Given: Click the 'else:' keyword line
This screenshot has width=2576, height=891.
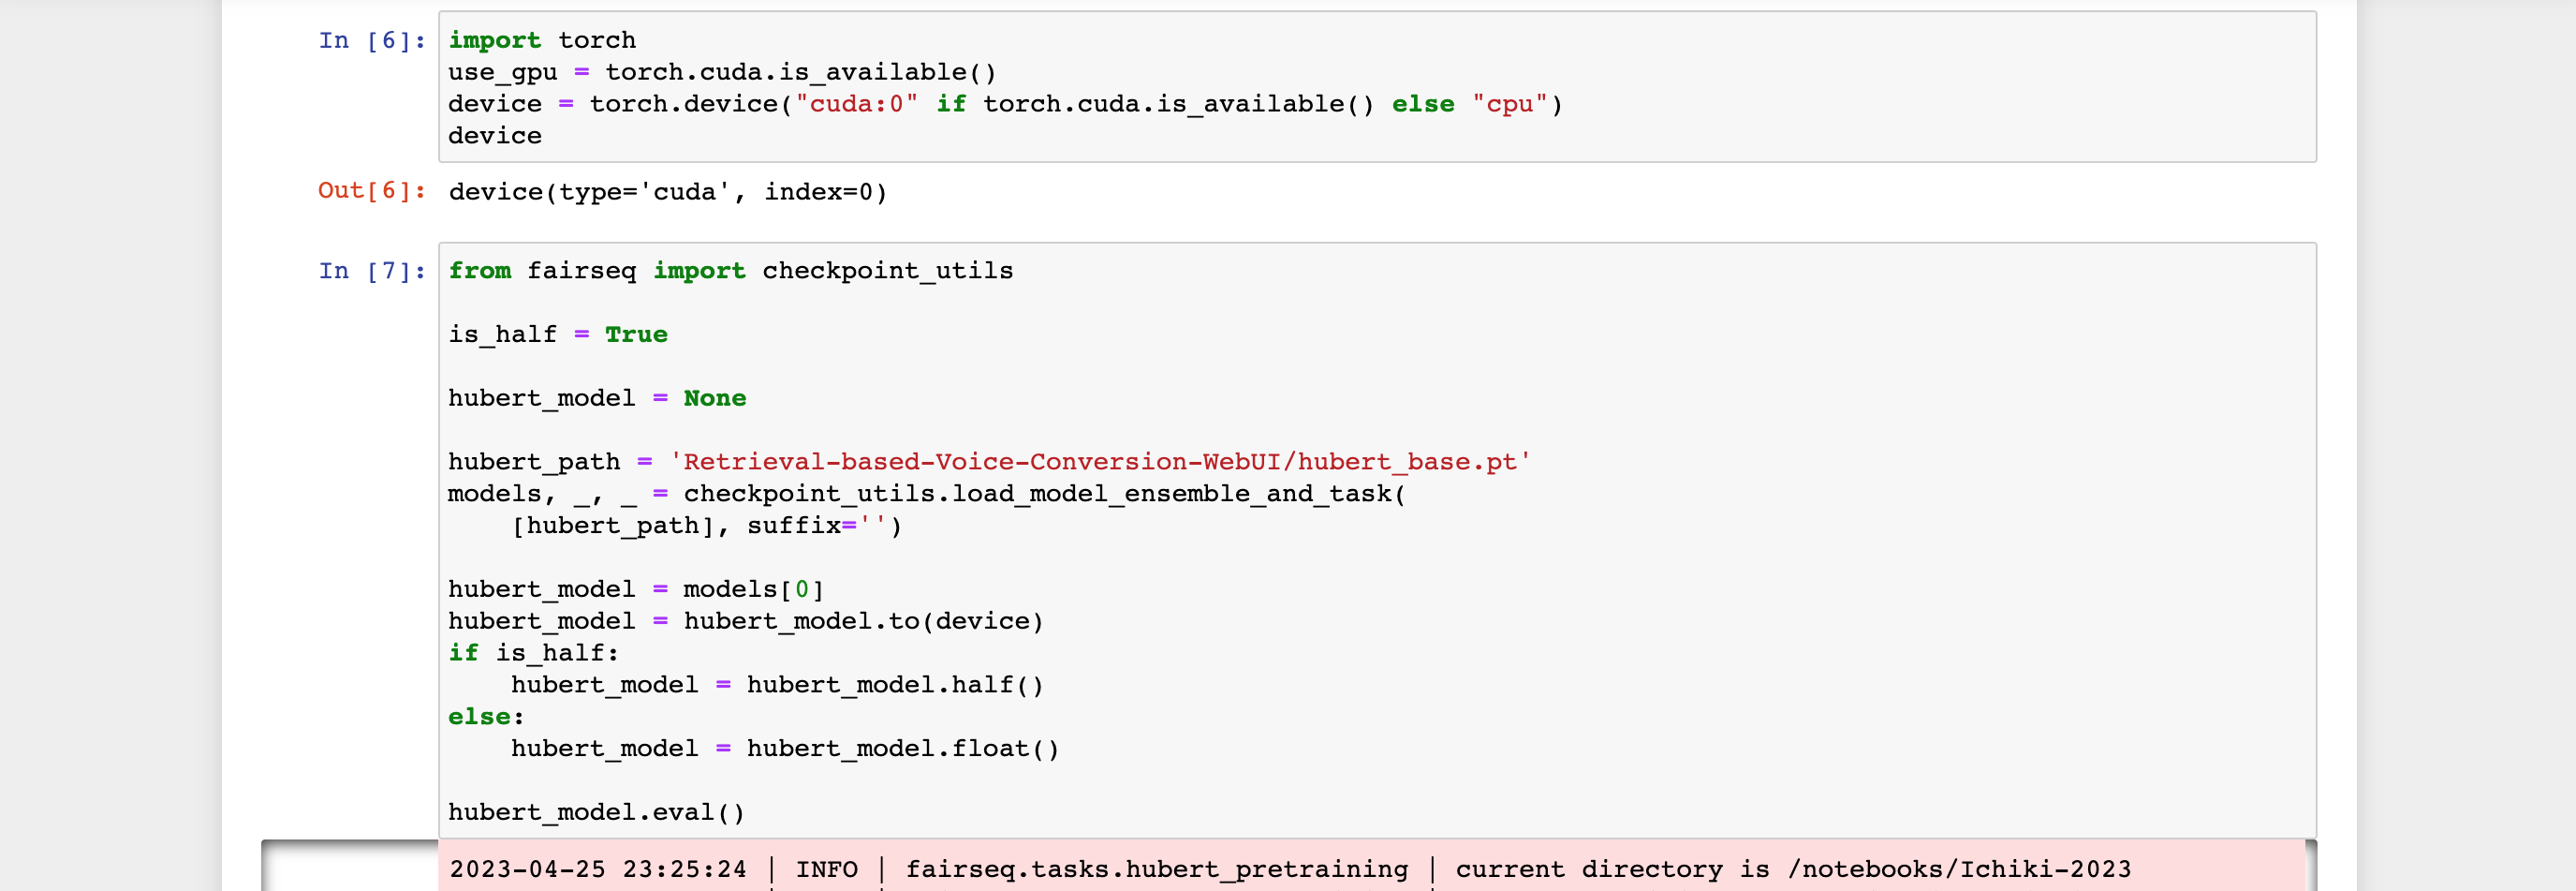Looking at the screenshot, I should point(486,717).
